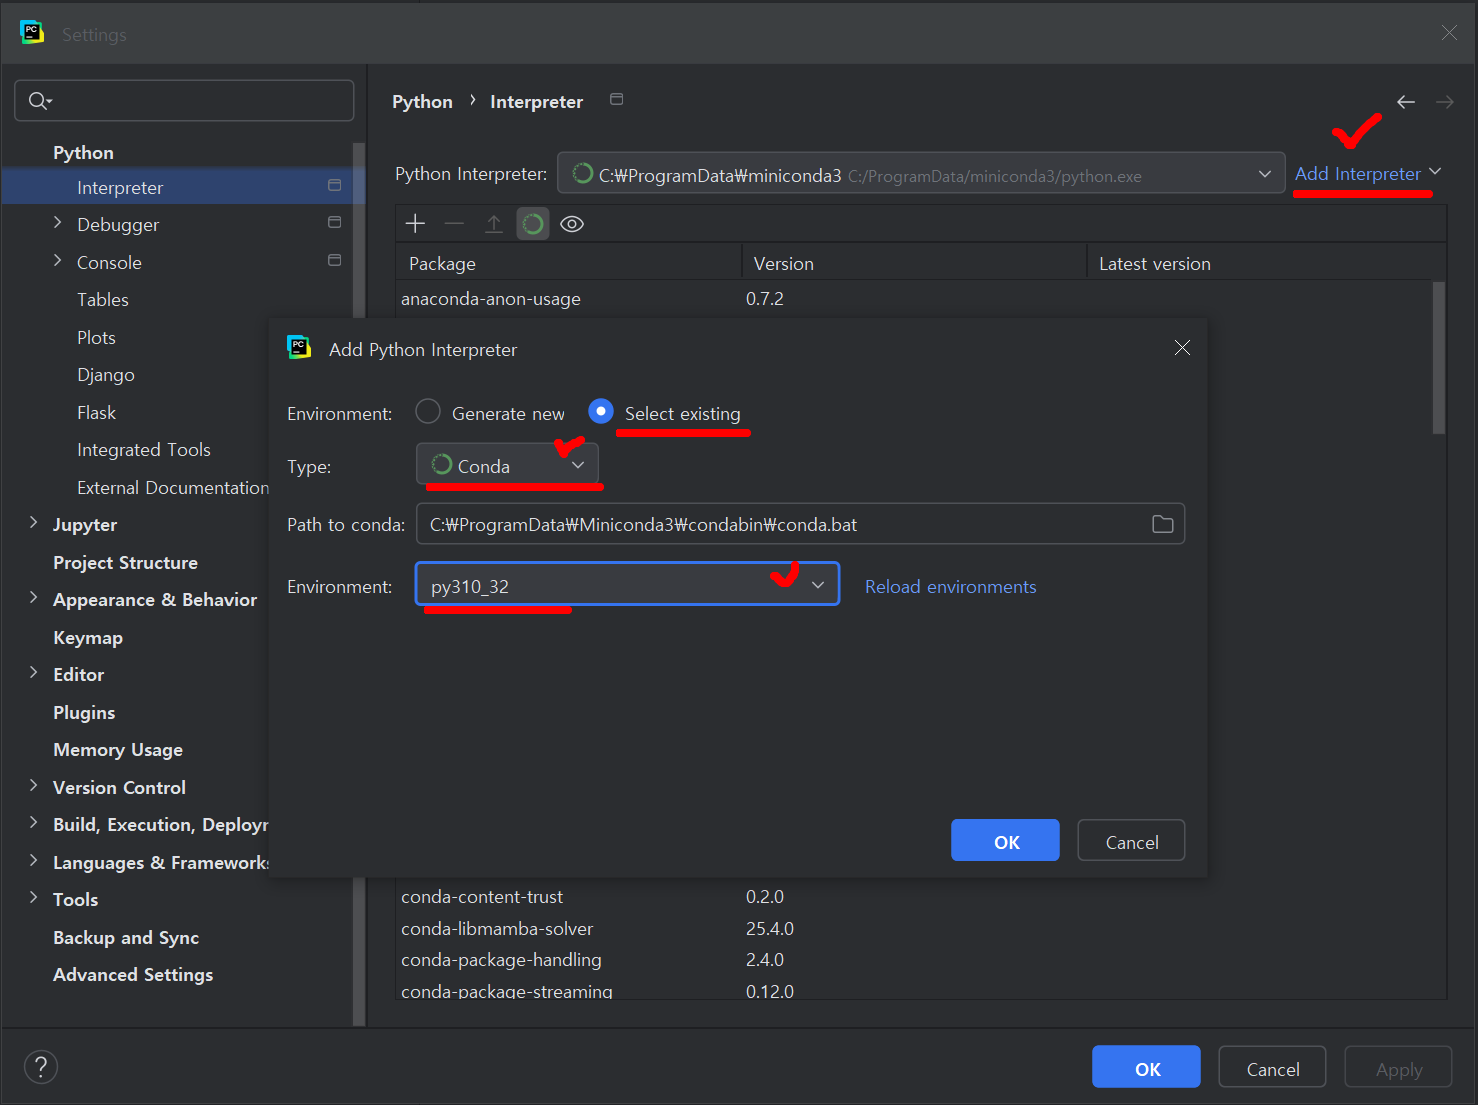Click the upgrade package arrow icon
Viewport: 1478px width, 1105px height.
[493, 224]
